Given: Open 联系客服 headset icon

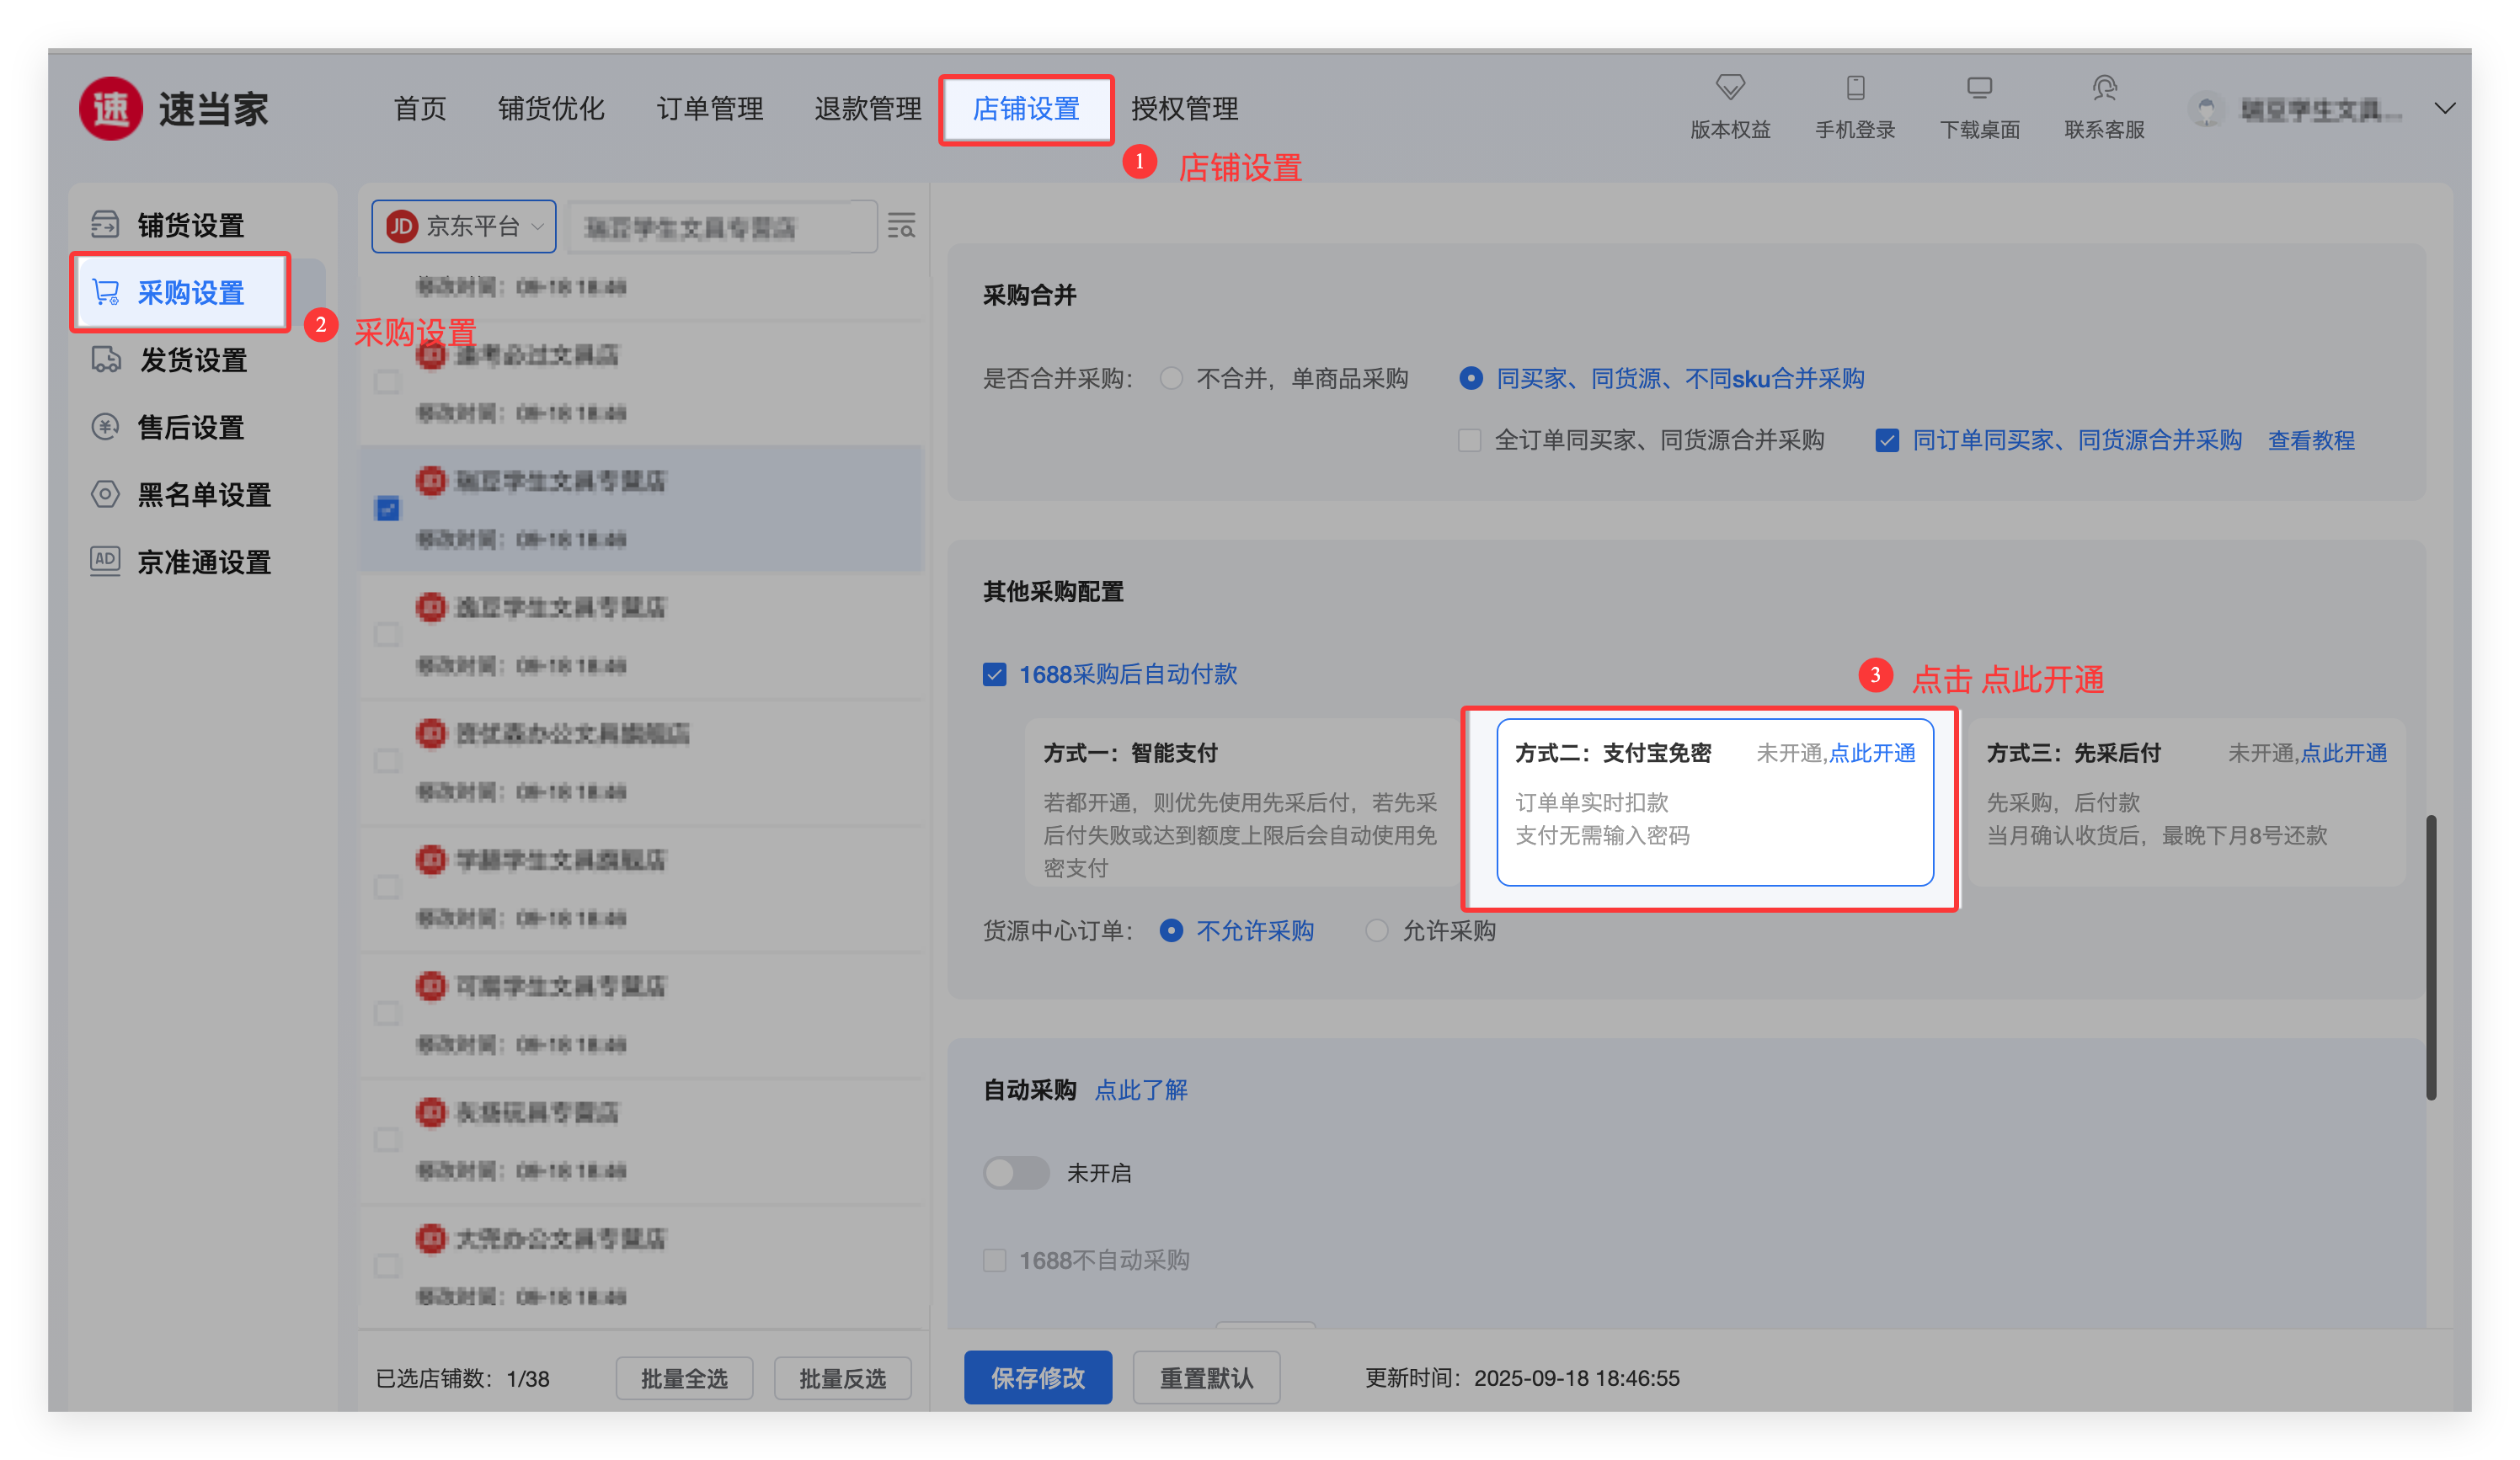Looking at the screenshot, I should point(2104,88).
